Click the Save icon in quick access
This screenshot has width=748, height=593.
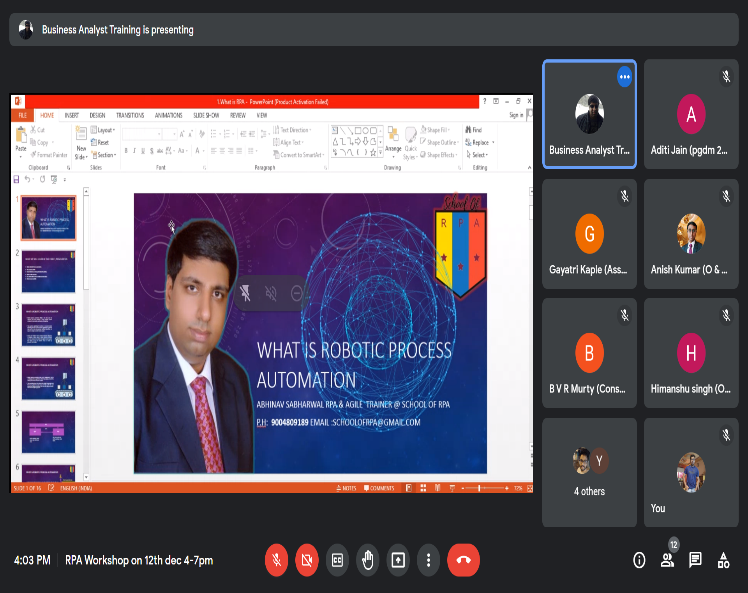tap(17, 179)
